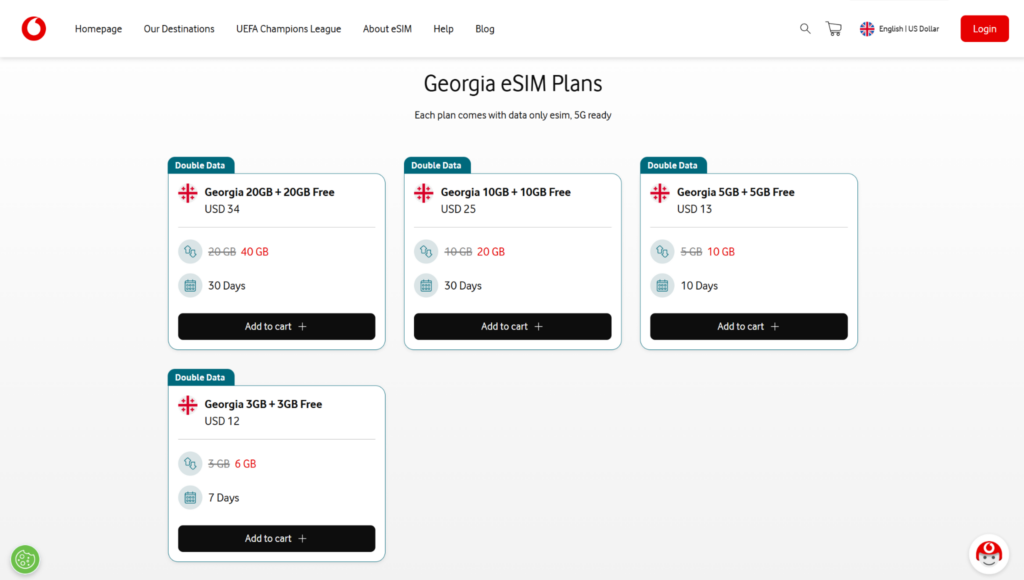Add Georgia 3GB + 3GB plan to cart
The image size is (1024, 580).
coord(277,539)
